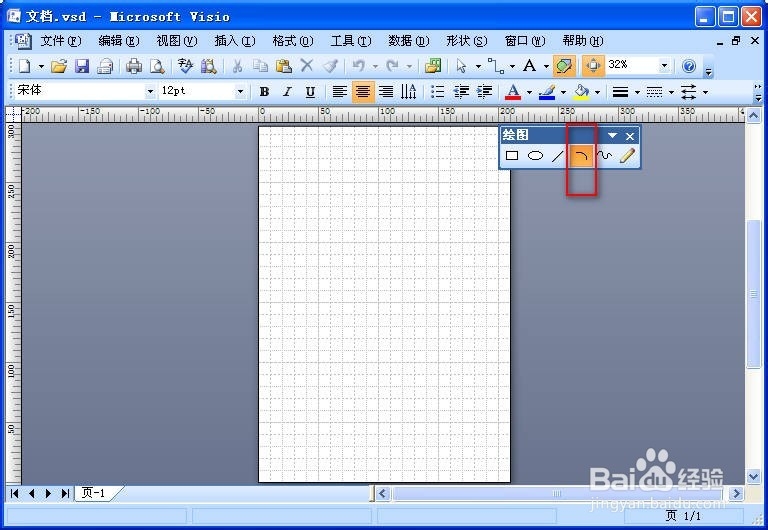Open the 帮助(H) menu
The height and width of the screenshot is (530, 768).
pos(583,41)
